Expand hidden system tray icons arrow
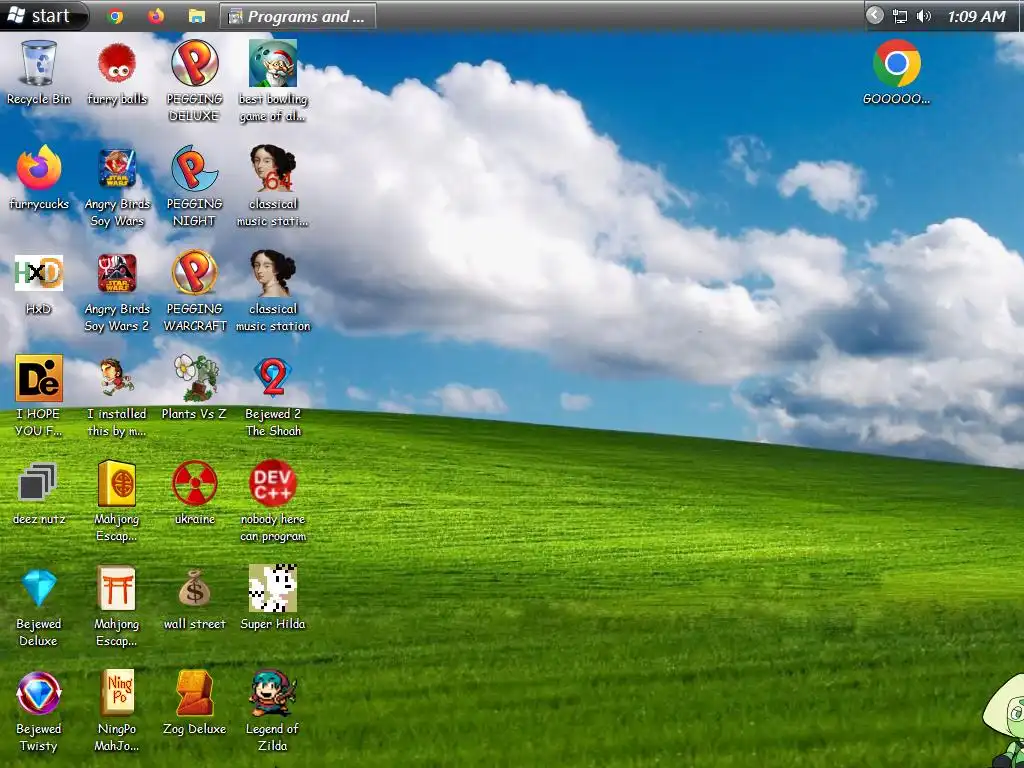This screenshot has width=1024, height=768. 874,16
